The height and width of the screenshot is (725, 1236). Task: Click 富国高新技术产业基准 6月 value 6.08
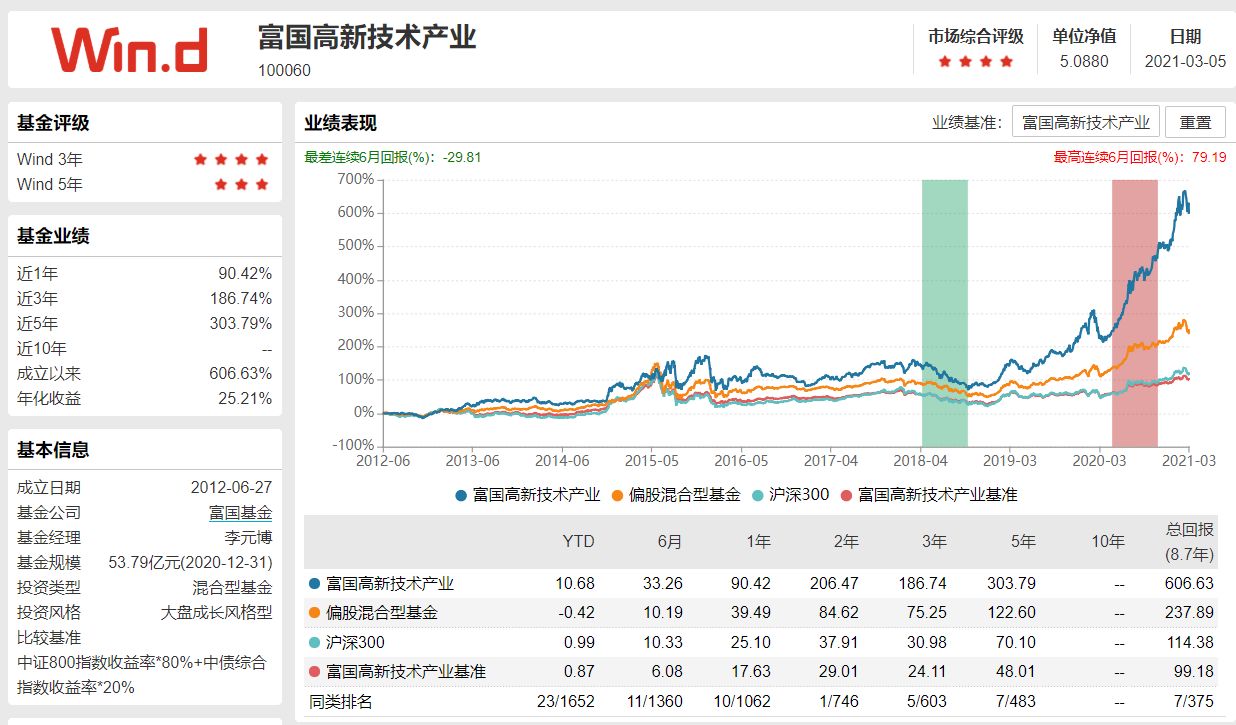668,672
